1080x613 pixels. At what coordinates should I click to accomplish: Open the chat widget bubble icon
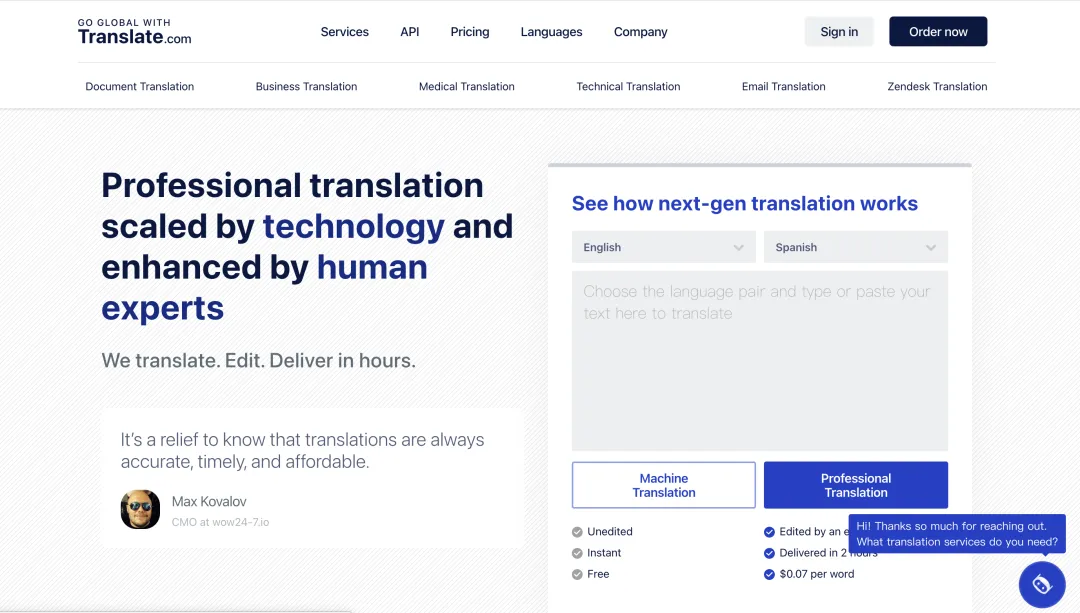click(1041, 584)
